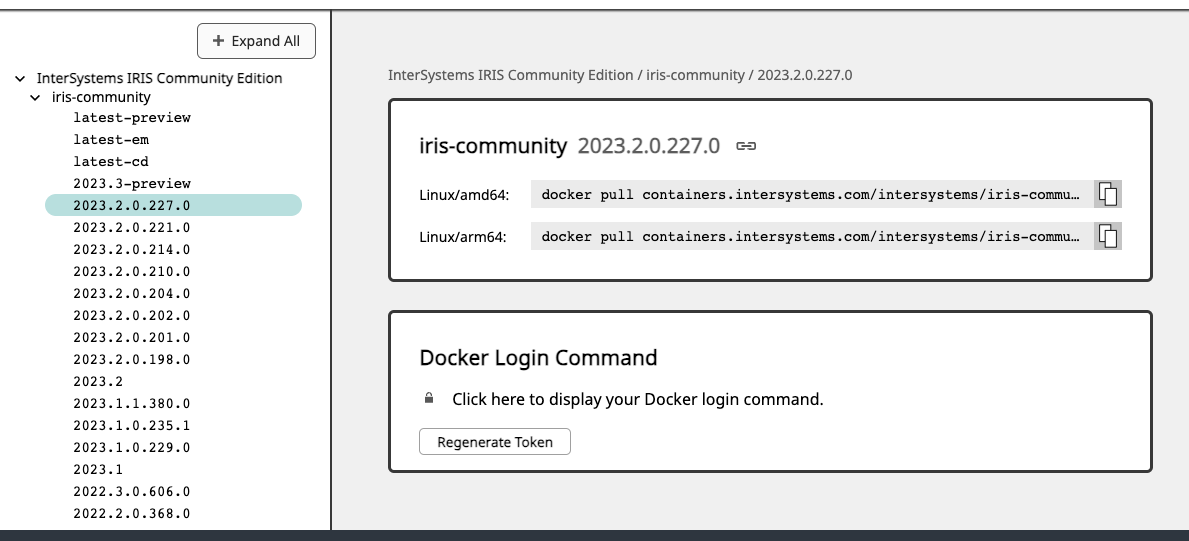
Task: Click the Linux/amd64 docker pull command text
Action: click(811, 194)
